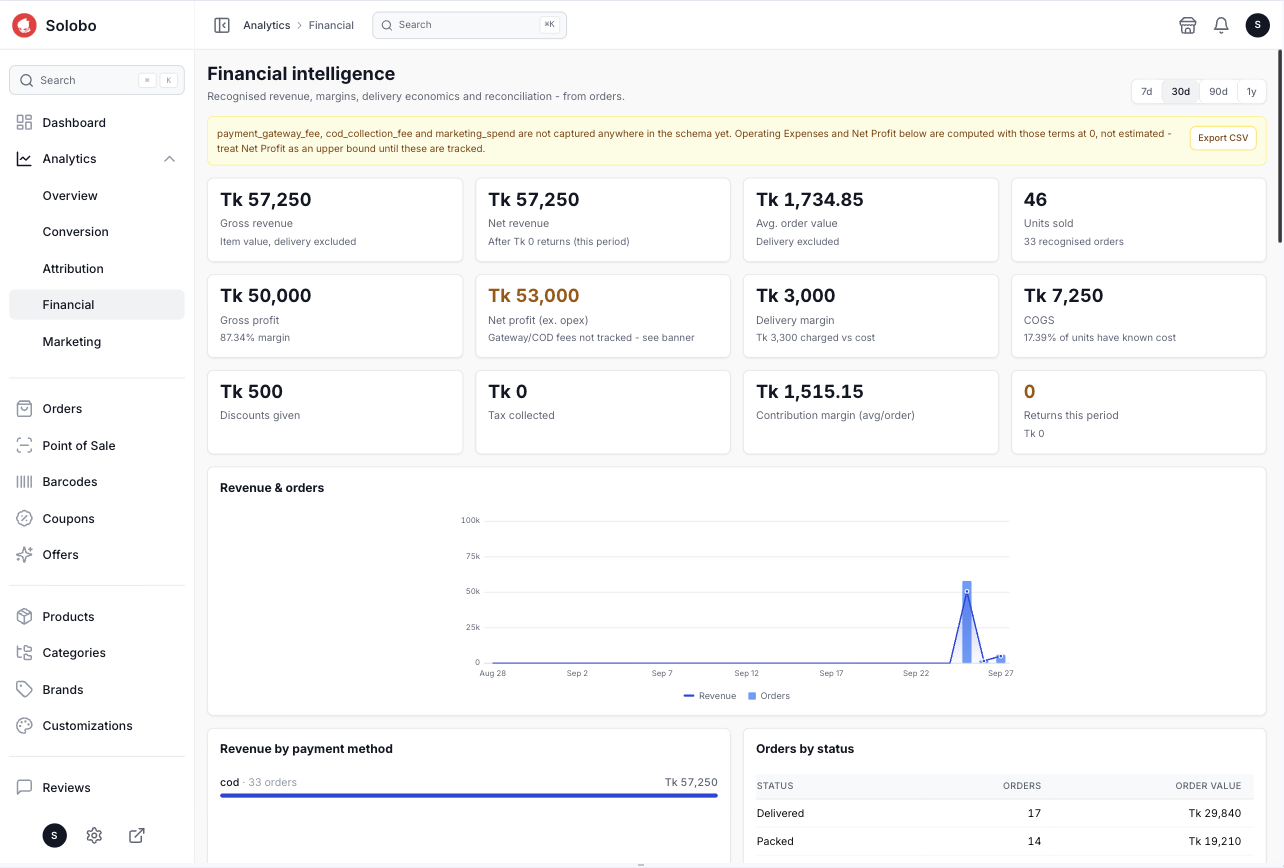Screen dimensions: 1284x868
Task: Open the storefront icon in the header
Action: [1188, 25]
